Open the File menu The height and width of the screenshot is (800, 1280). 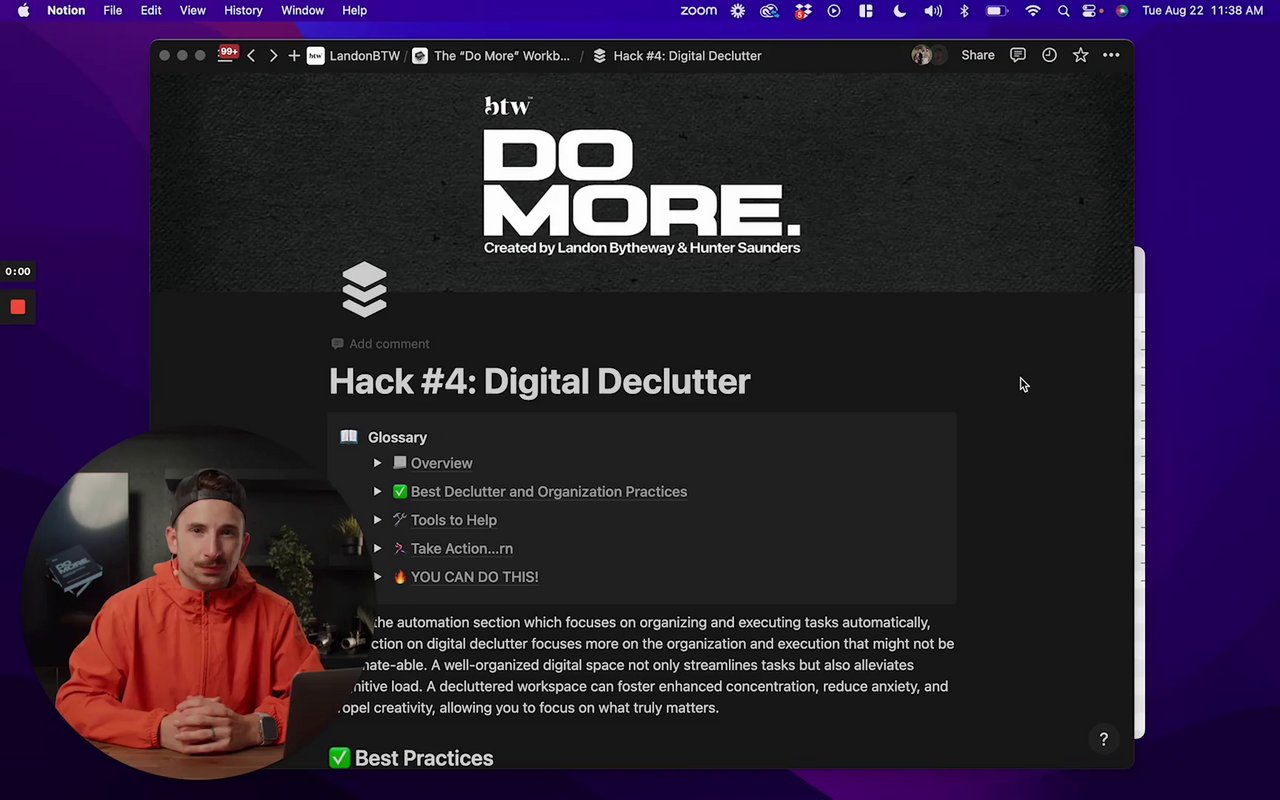tap(113, 10)
